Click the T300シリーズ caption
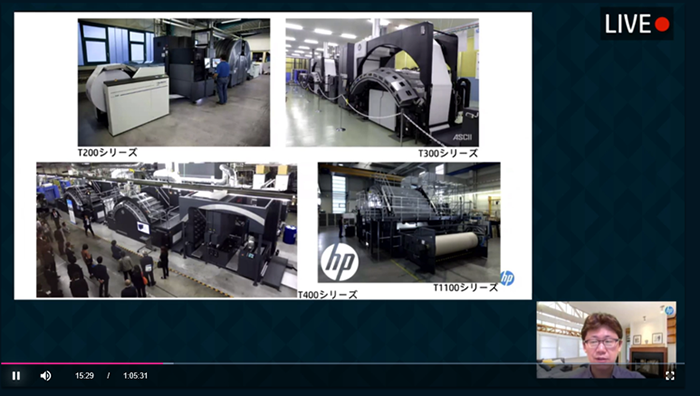 [448, 154]
